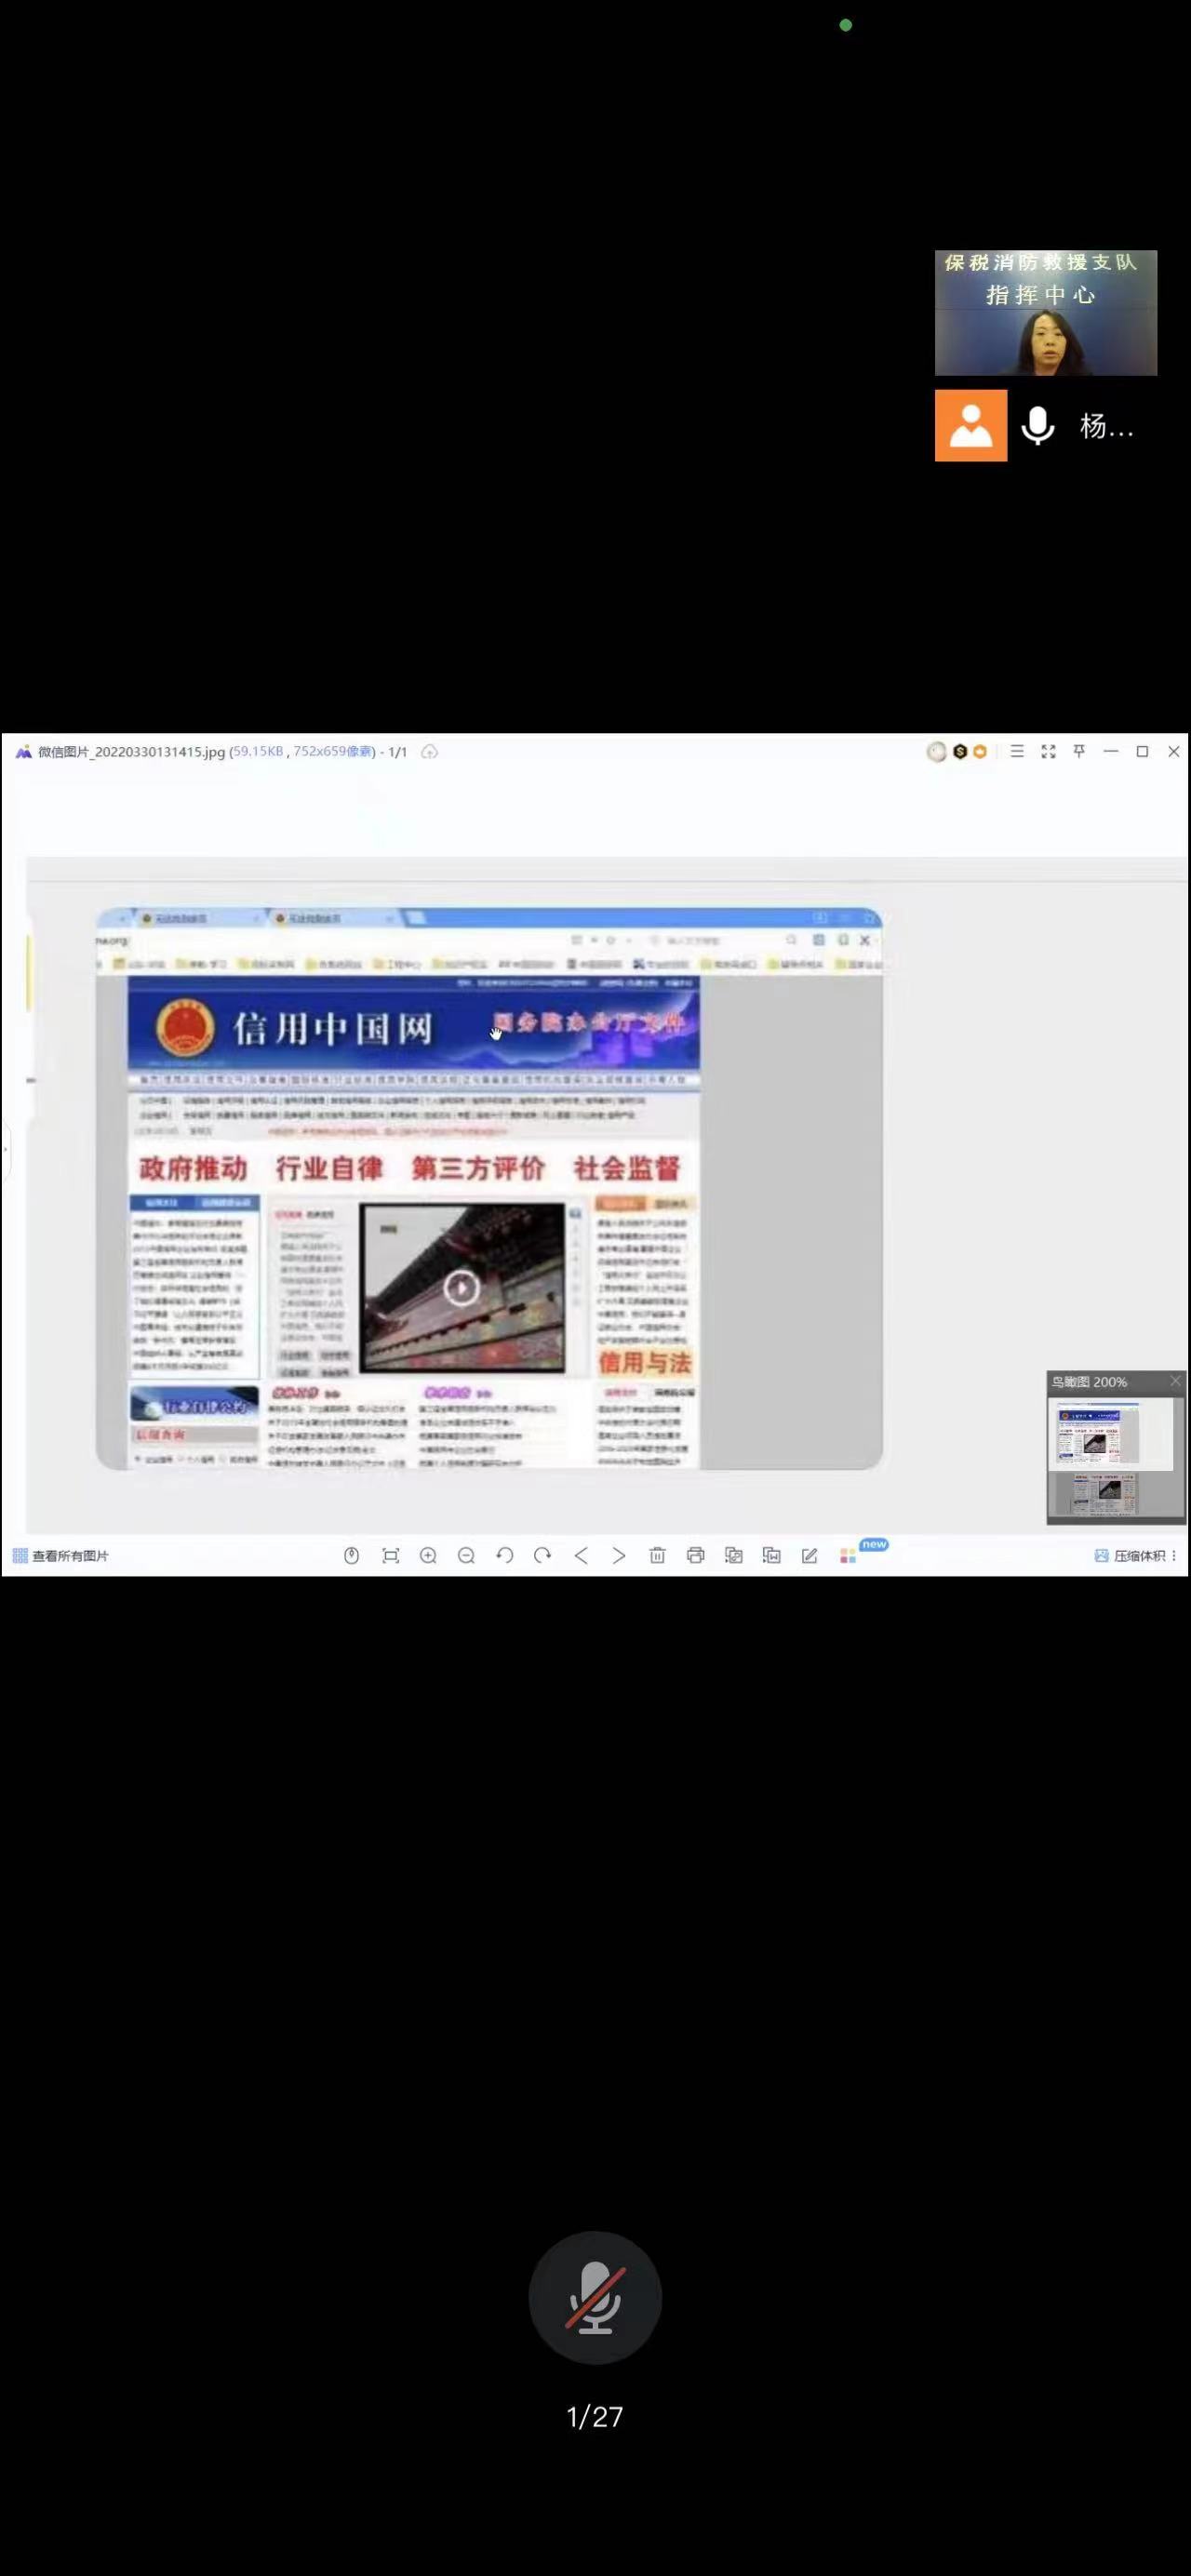
Task: Click the 政府推动 heading
Action: [193, 1168]
